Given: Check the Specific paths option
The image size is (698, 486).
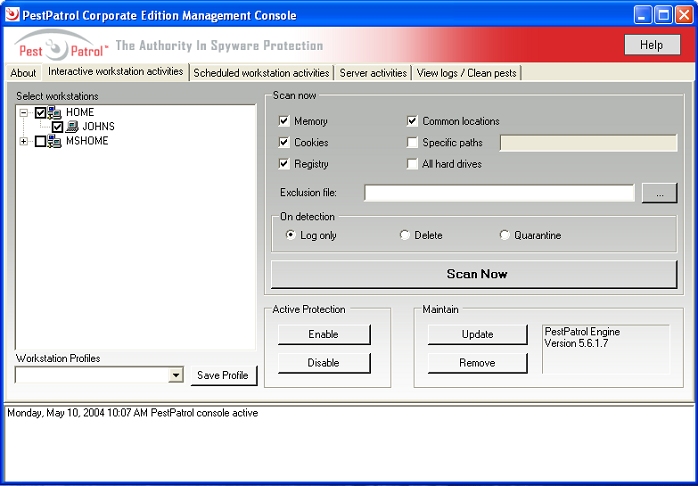Looking at the screenshot, I should point(413,143).
